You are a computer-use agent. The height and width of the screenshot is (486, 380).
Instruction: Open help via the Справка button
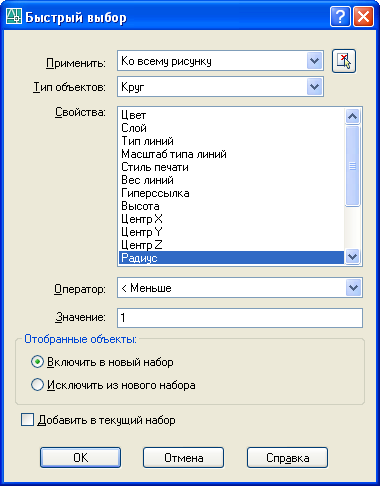pyautogui.click(x=287, y=458)
